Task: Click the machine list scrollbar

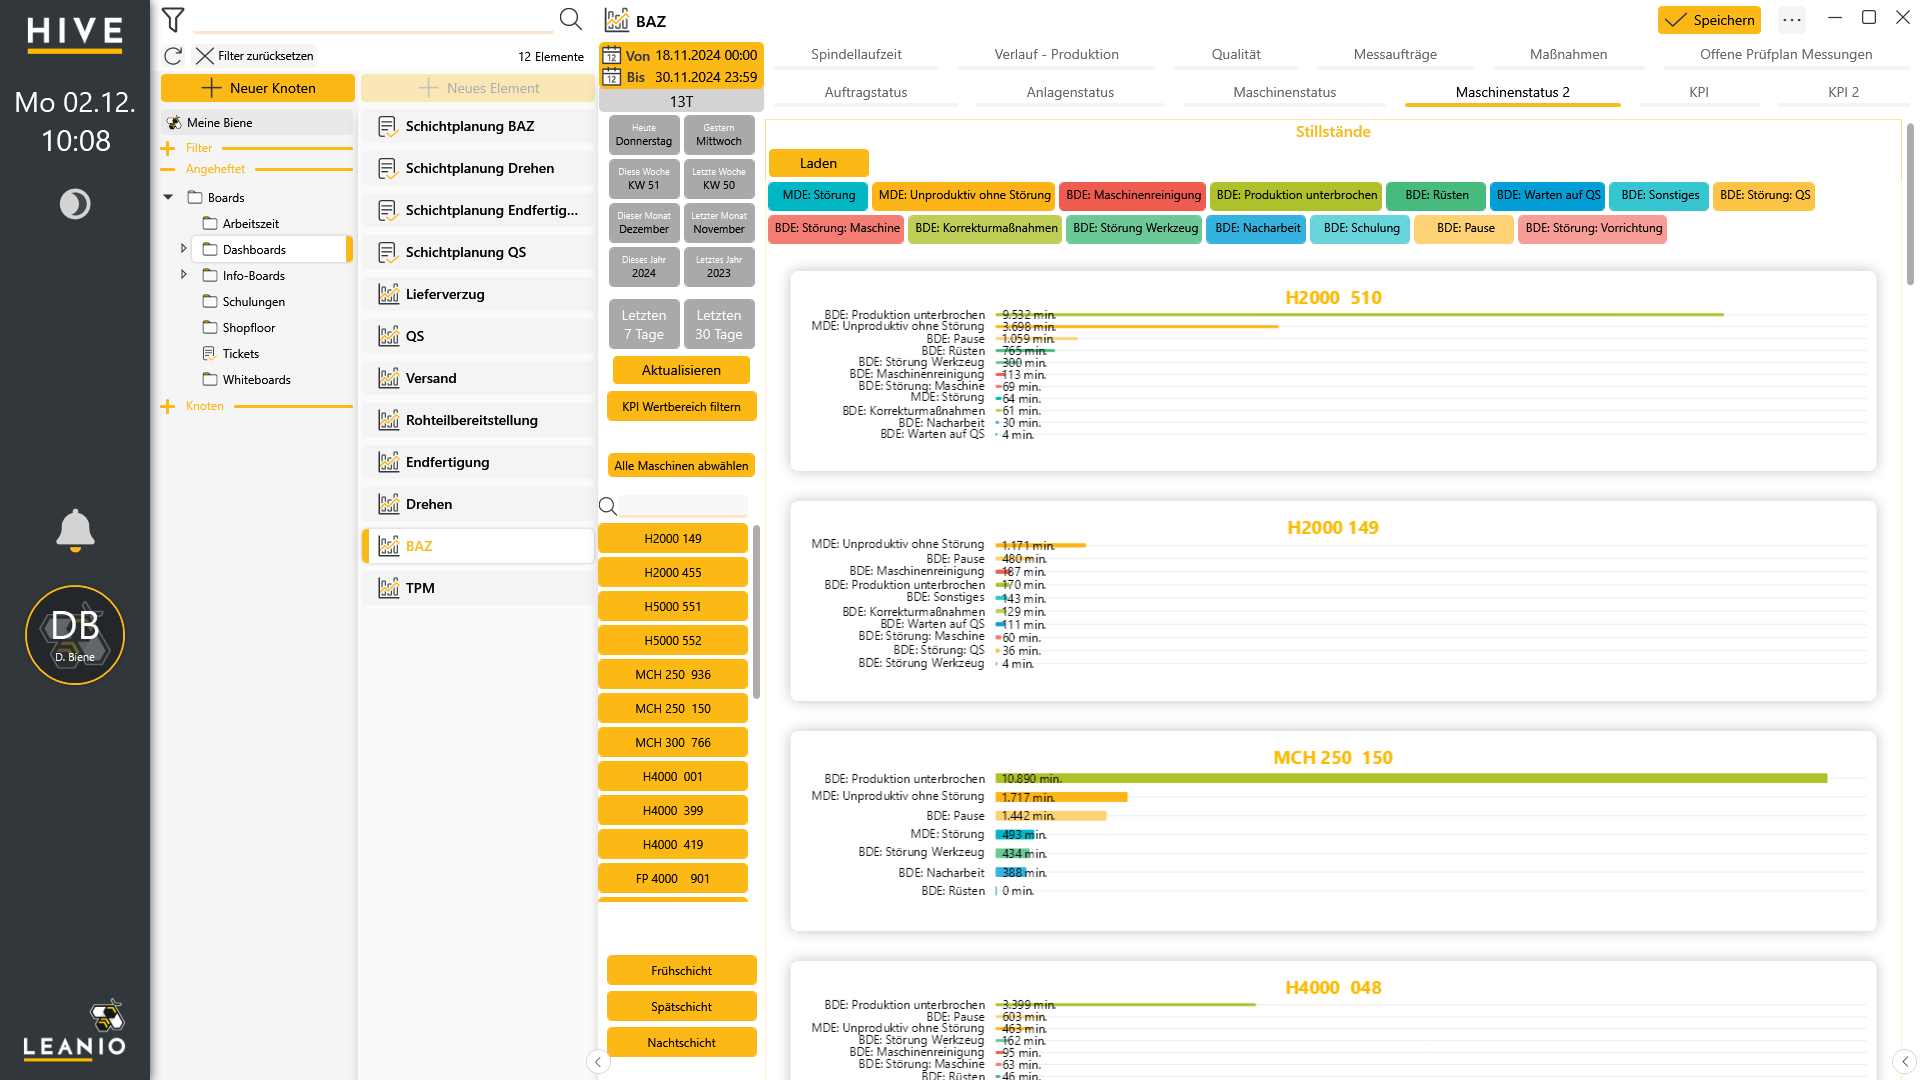Action: (757, 610)
